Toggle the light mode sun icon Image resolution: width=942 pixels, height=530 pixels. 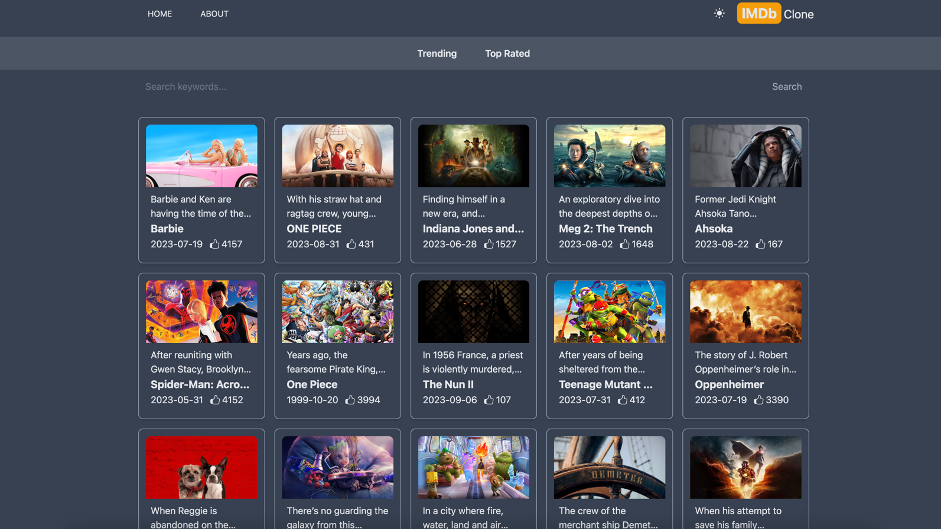click(x=719, y=13)
